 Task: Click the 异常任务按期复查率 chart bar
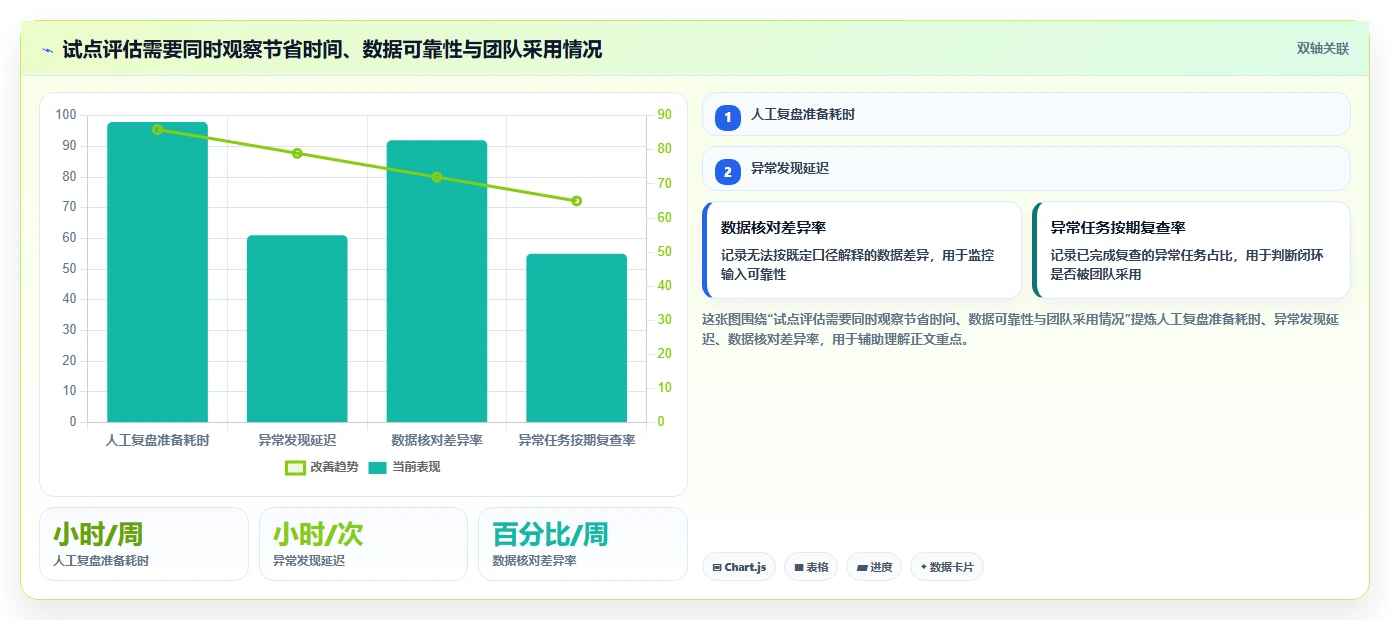pos(577,338)
